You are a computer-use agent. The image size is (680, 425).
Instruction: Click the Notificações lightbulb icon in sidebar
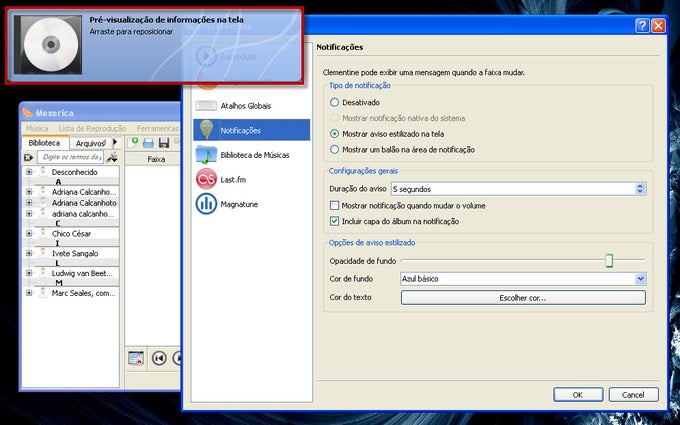pos(206,130)
